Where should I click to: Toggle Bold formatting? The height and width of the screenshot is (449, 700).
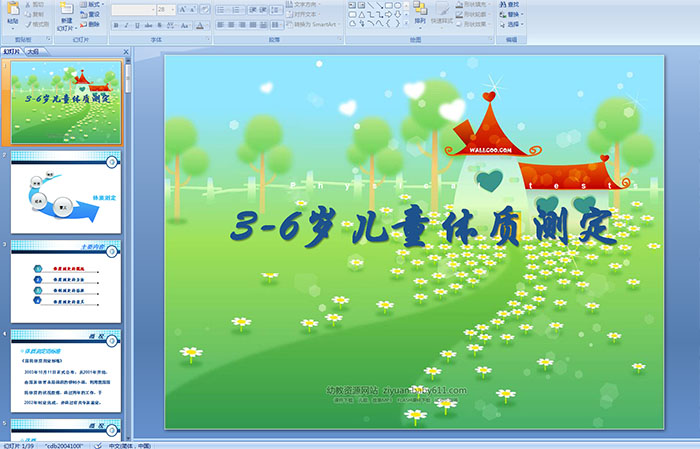116,25
